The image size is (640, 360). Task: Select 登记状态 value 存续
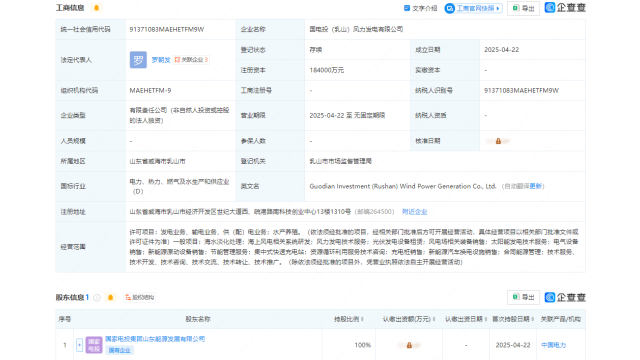[x=316, y=50]
